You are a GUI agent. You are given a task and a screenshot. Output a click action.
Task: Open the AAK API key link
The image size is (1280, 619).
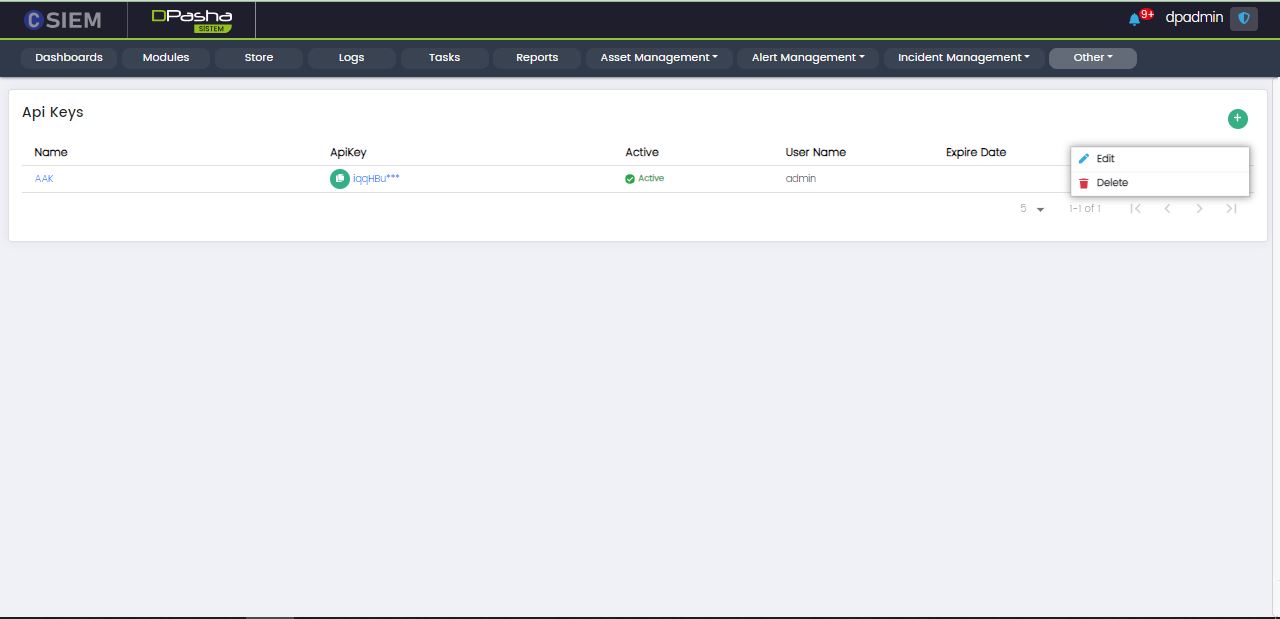44,179
